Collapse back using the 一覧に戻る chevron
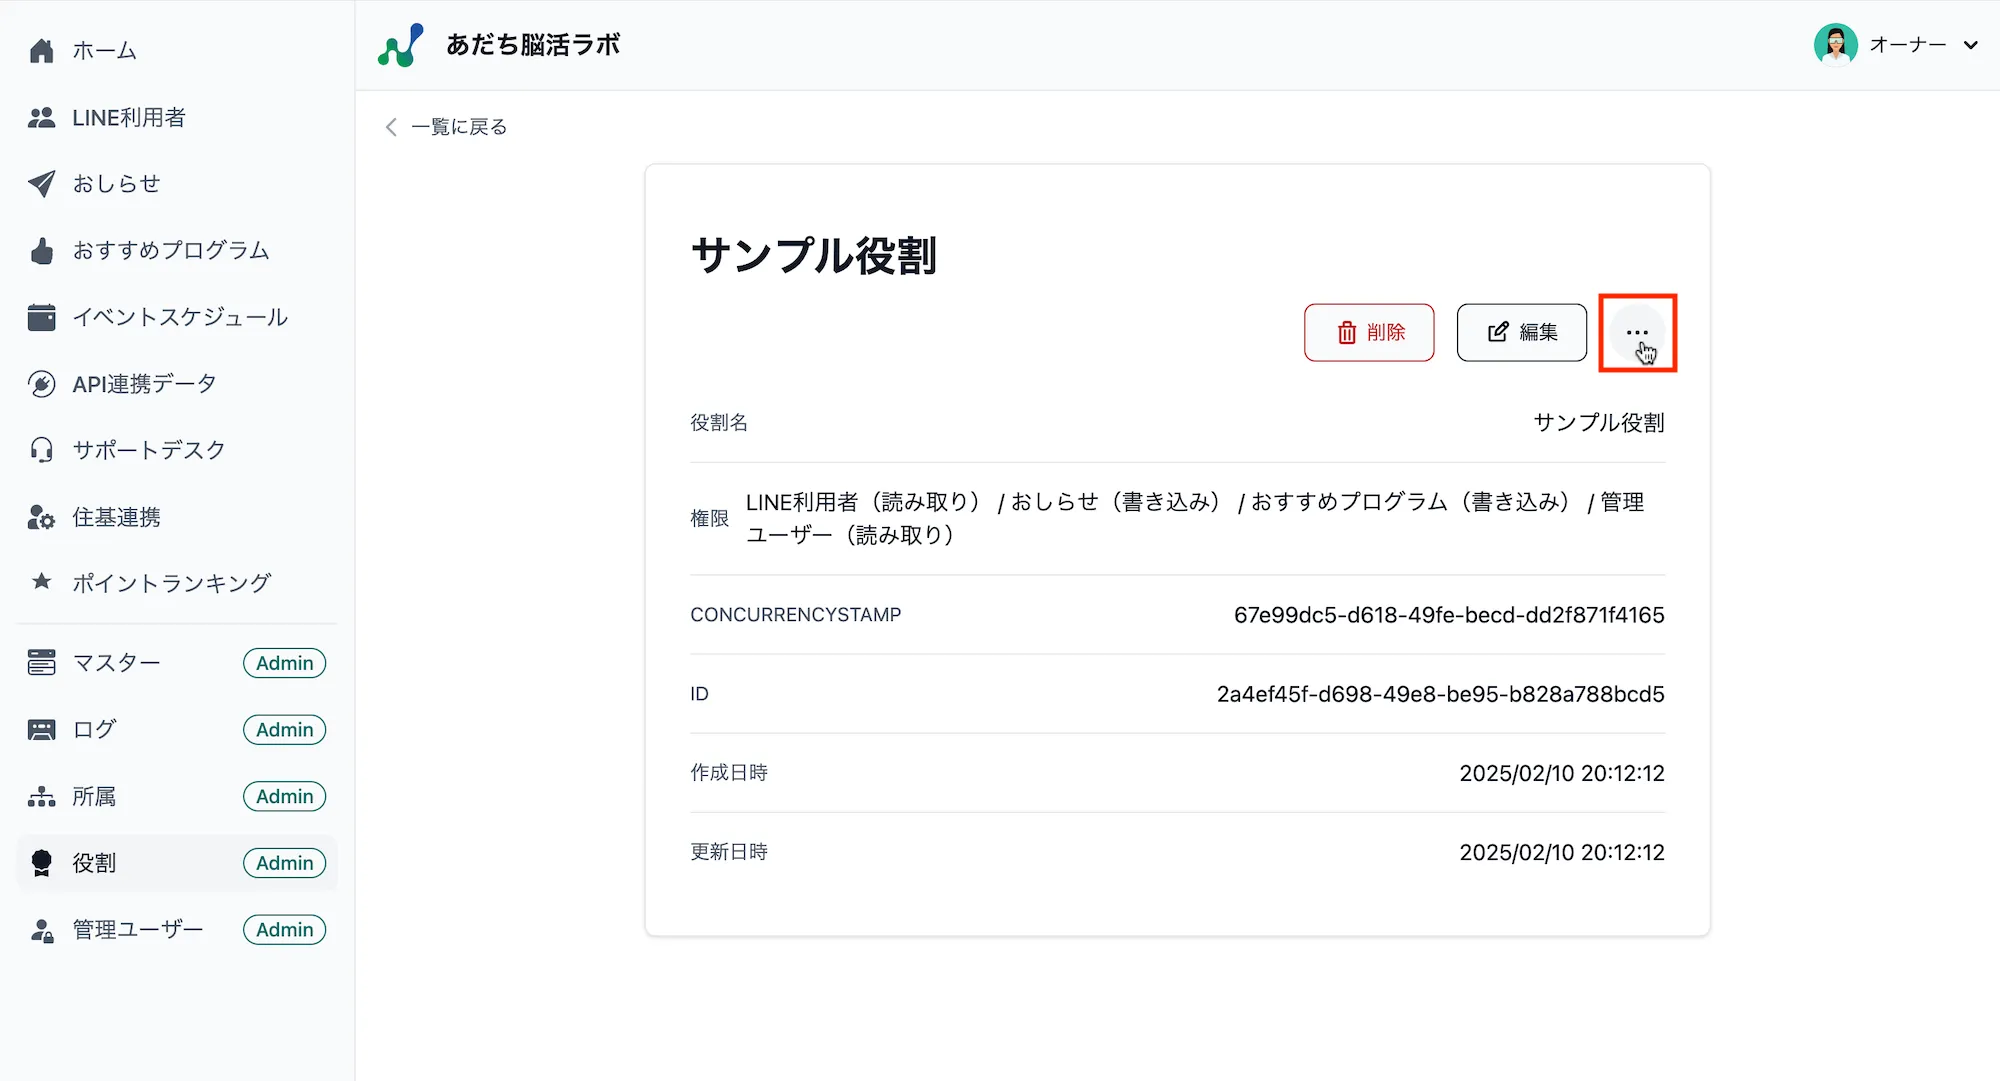 (391, 127)
